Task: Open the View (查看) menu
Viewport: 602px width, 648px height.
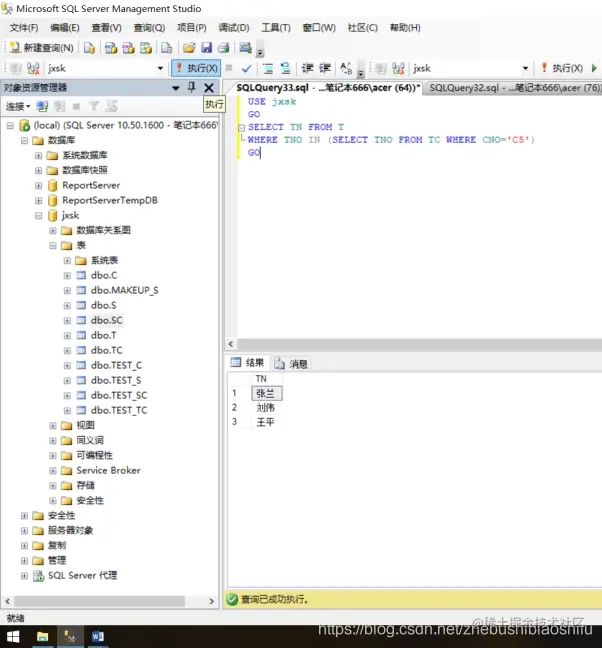Action: 107,28
